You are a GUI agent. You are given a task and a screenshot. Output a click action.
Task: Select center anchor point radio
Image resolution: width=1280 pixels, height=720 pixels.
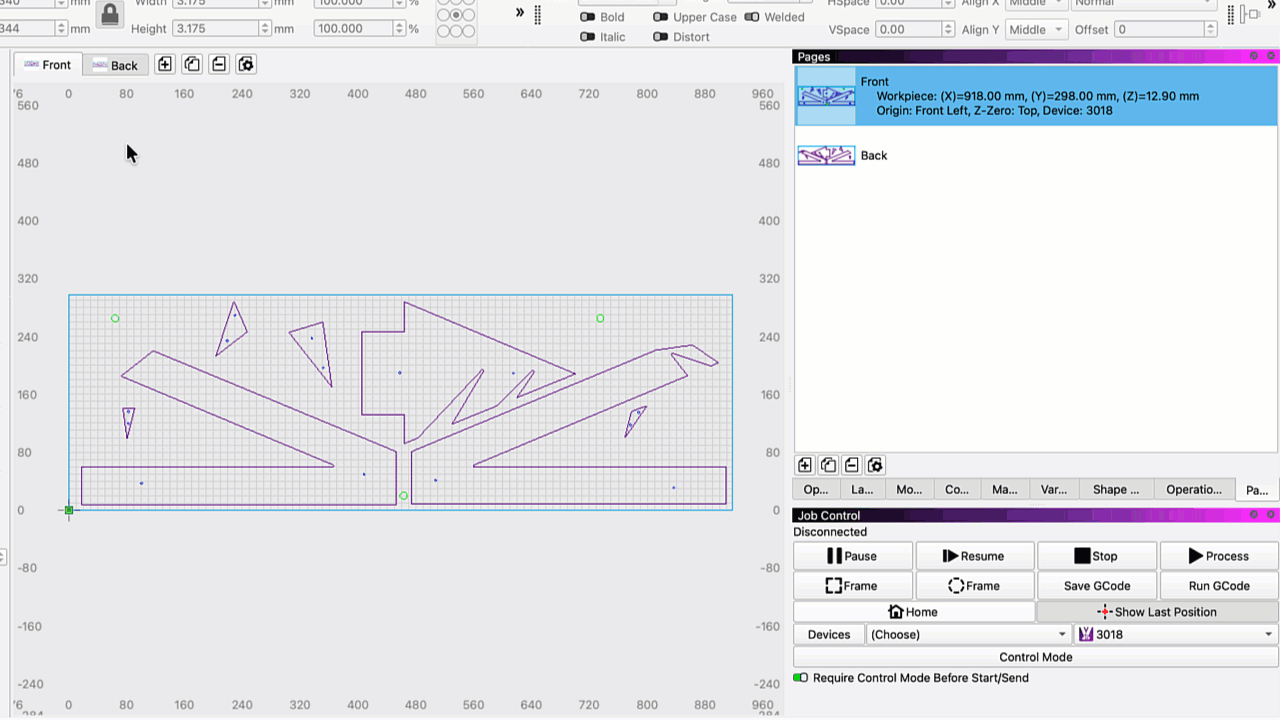pyautogui.click(x=456, y=15)
